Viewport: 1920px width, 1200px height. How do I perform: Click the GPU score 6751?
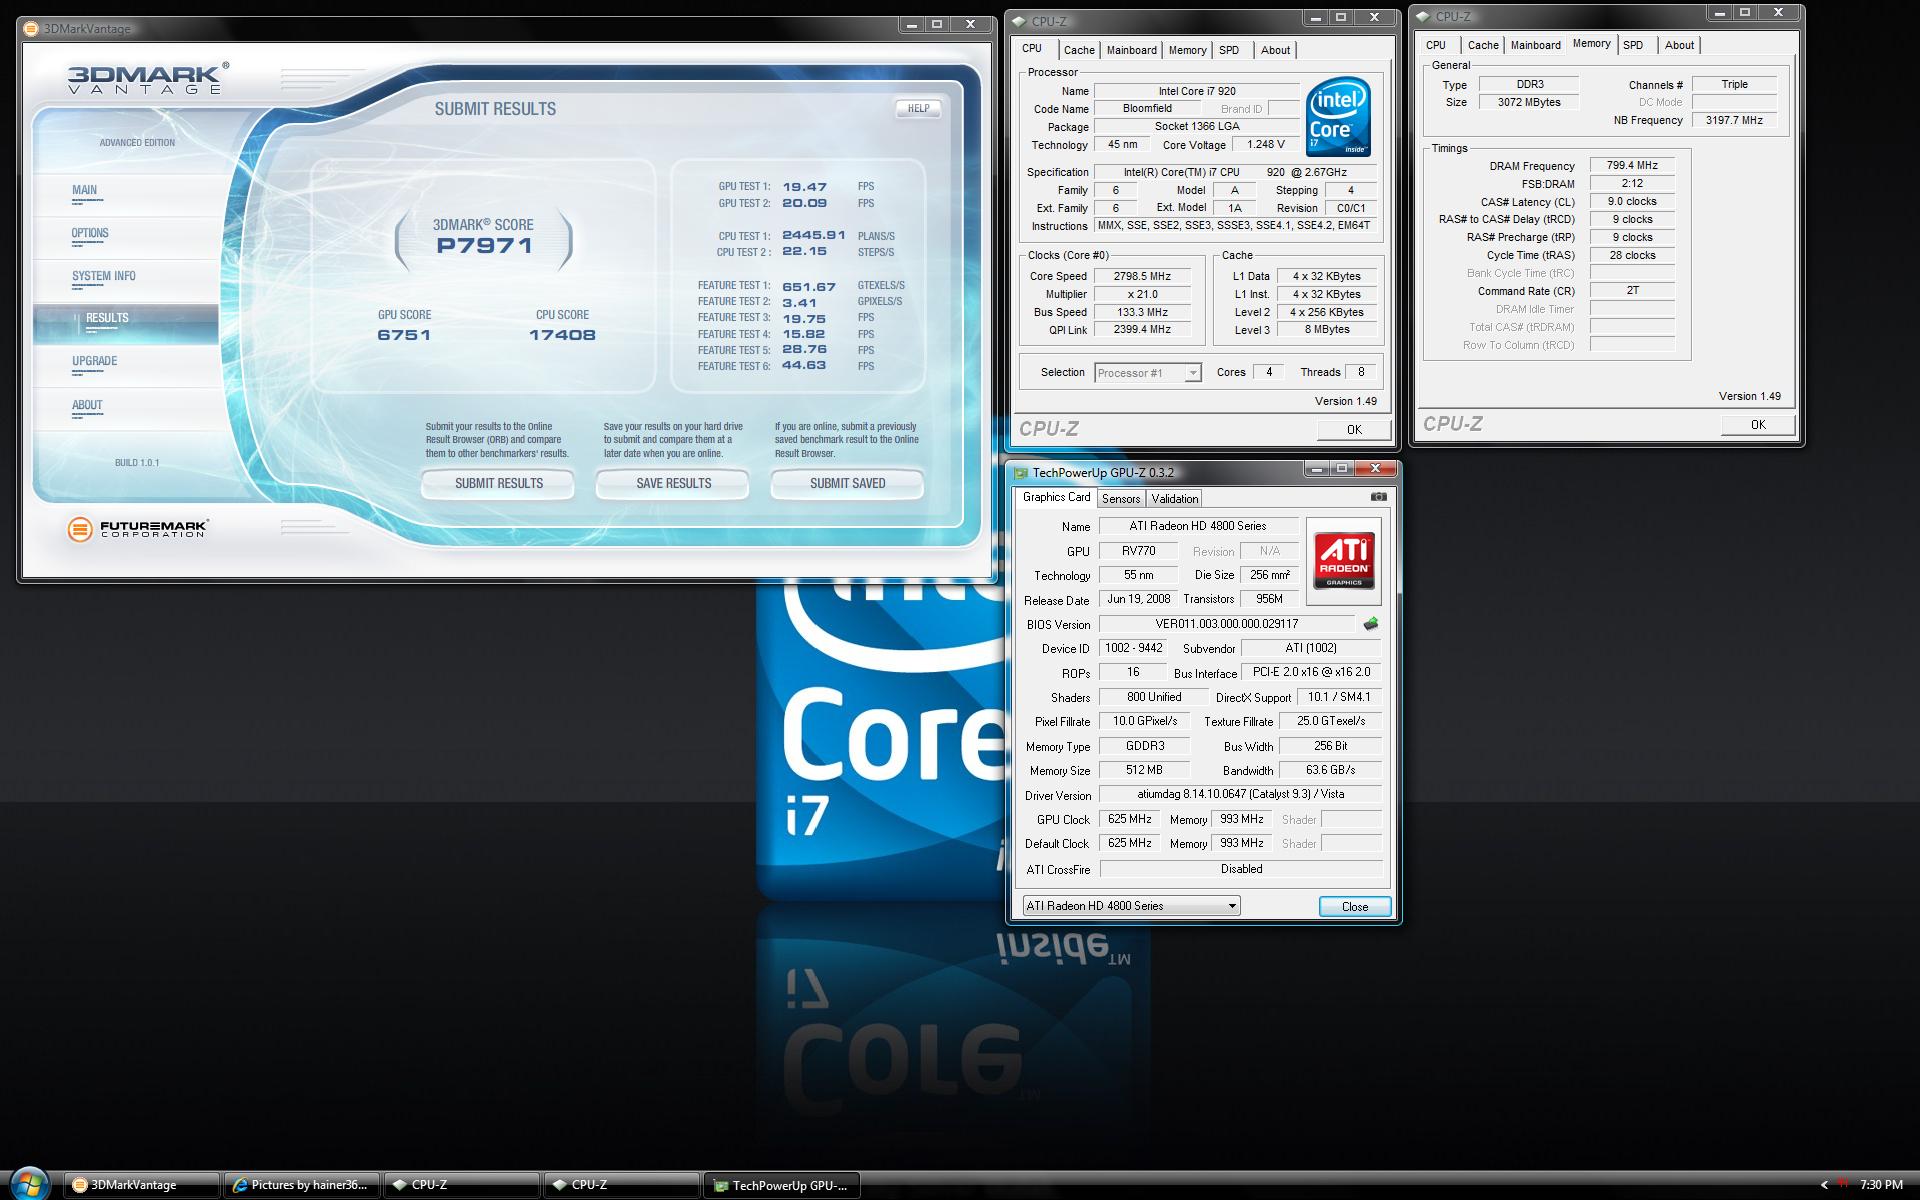pyautogui.click(x=404, y=335)
